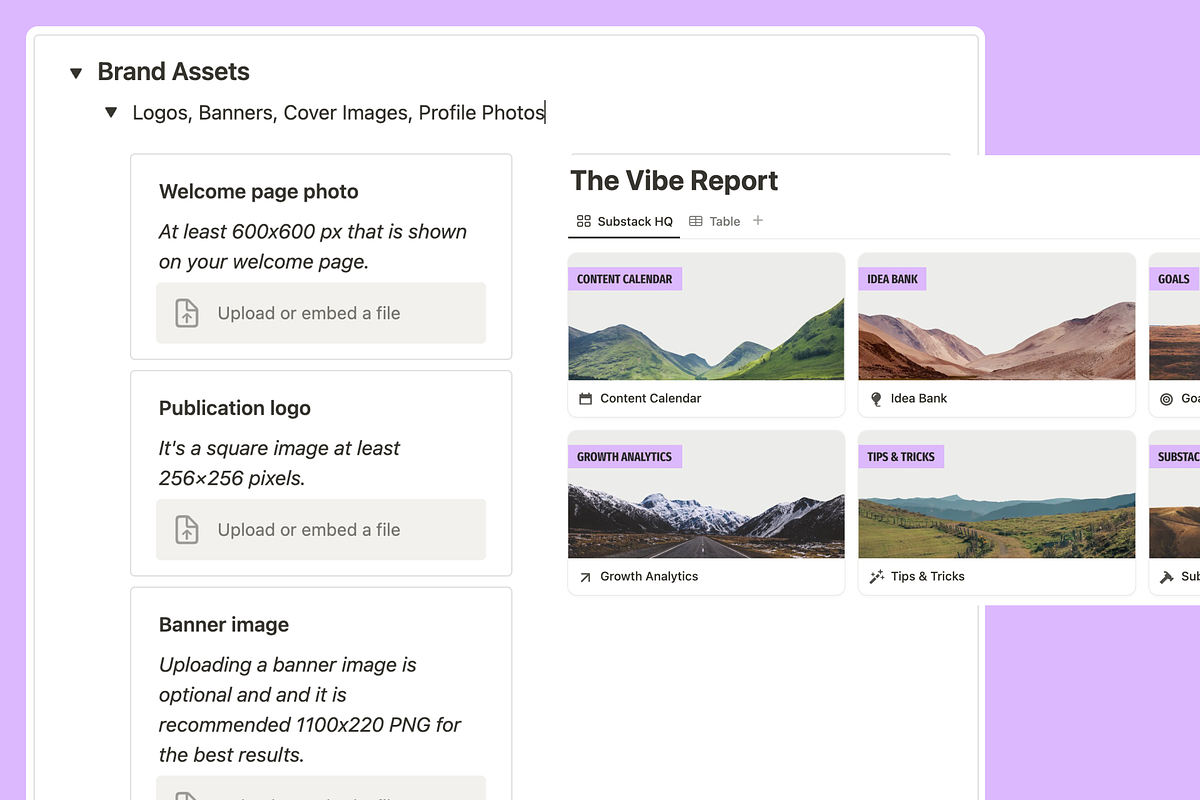This screenshot has height=800, width=1200.
Task: Collapse the Logos, Banners, Cover Images toggle
Action: [x=112, y=113]
